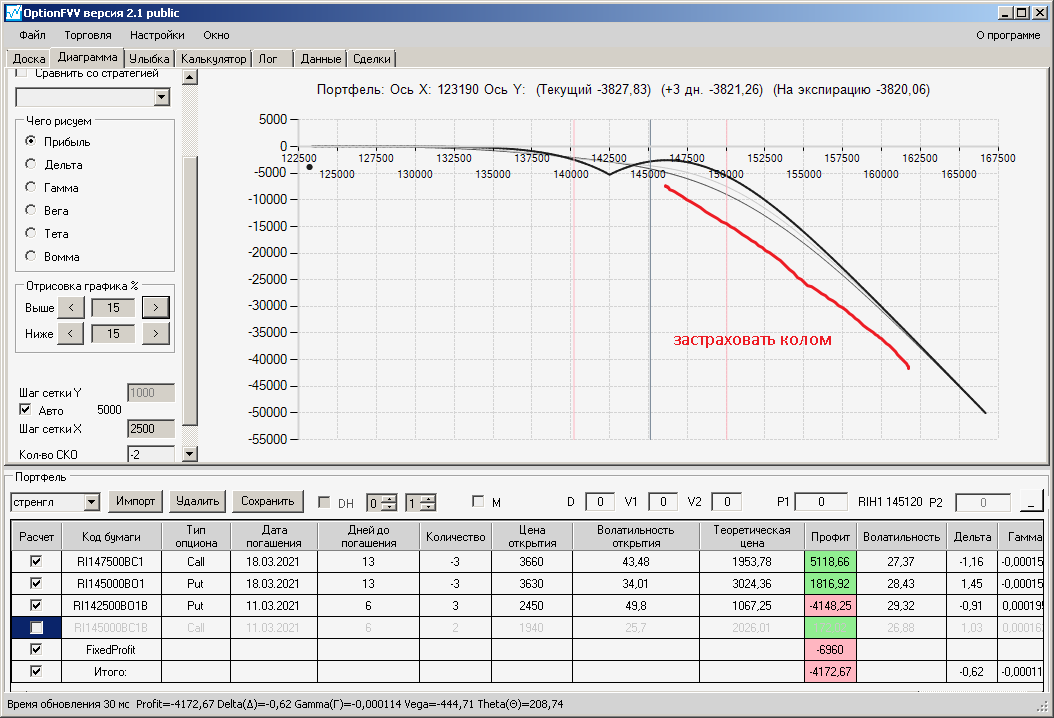Viewport: 1054px width, 718px height.
Task: Toggle the DH checkbox
Action: coord(324,502)
